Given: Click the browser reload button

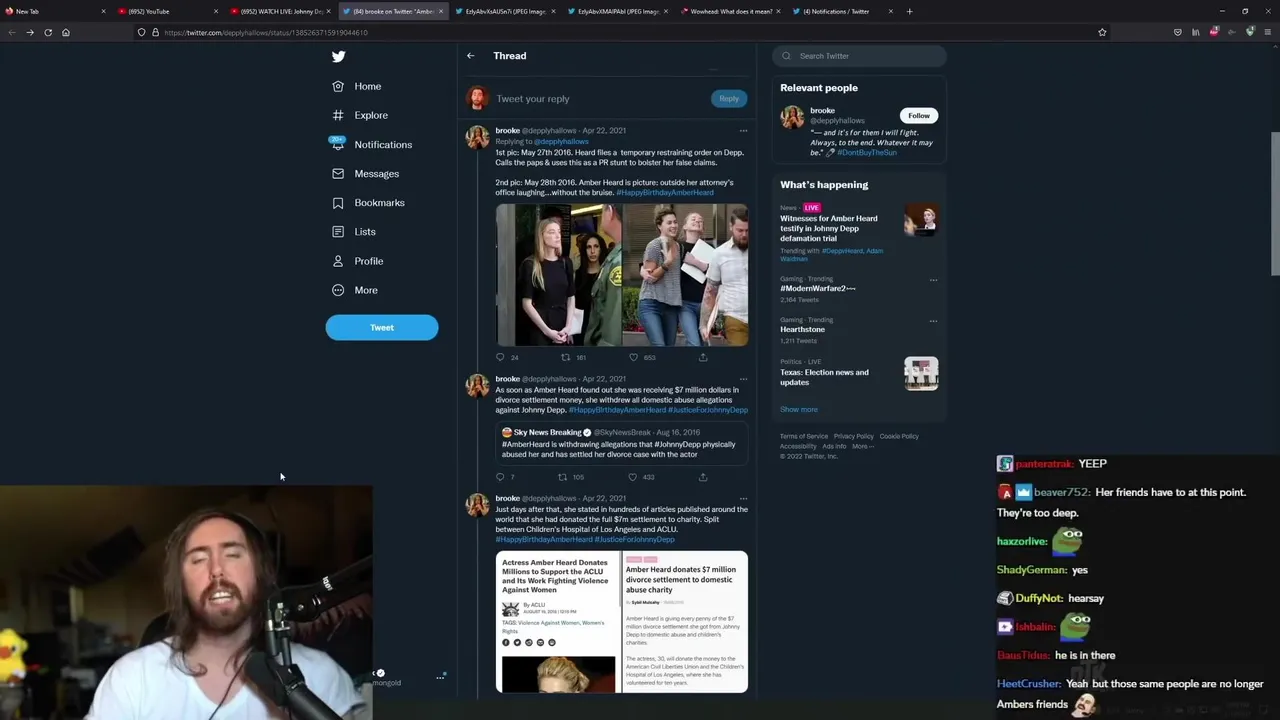Looking at the screenshot, I should (x=48, y=32).
